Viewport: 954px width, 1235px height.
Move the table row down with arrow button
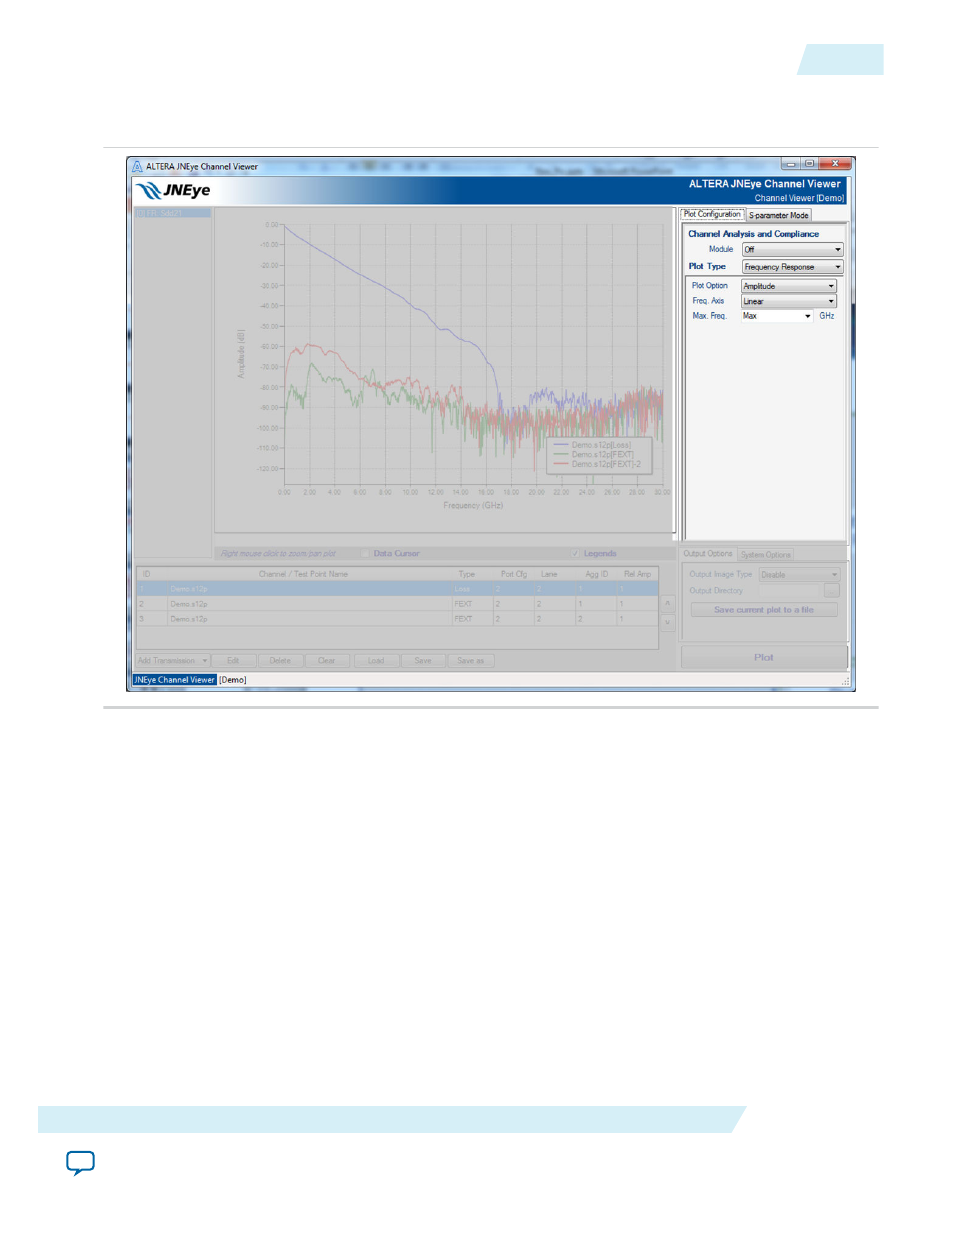click(x=668, y=622)
